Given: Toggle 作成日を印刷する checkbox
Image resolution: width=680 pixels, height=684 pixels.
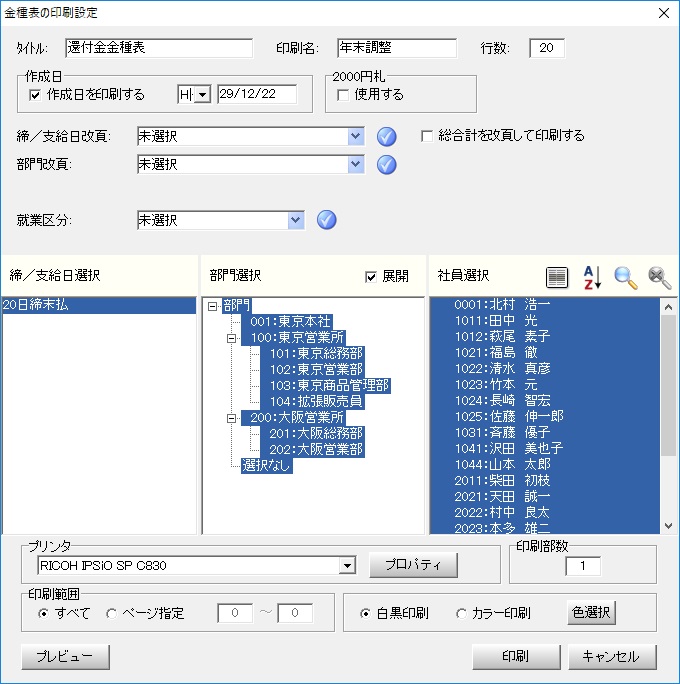Looking at the screenshot, I should (x=35, y=95).
